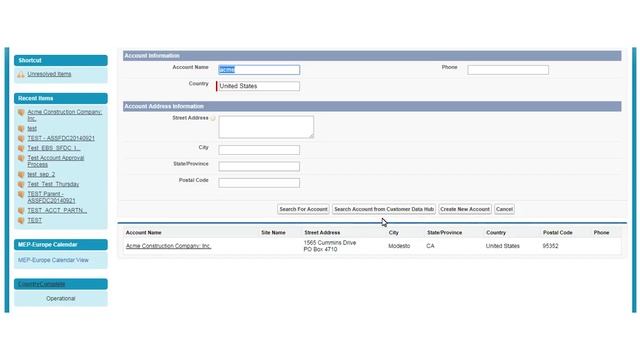Screen dimensions: 640x360
Task: Click the icon beside Test_EBS_SFDC_I...
Action: point(21,148)
